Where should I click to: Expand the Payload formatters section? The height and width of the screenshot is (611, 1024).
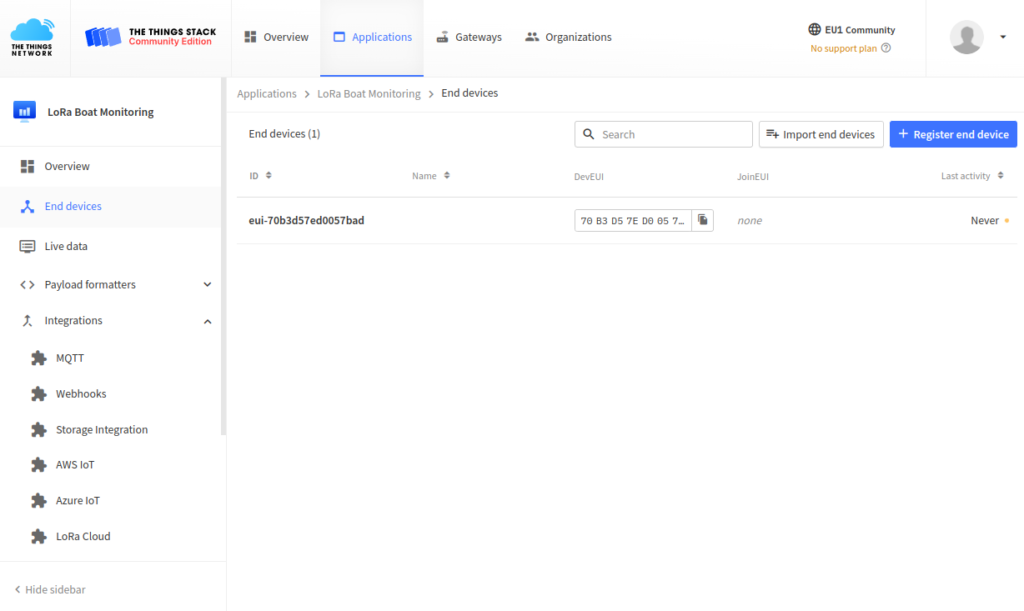[x=207, y=285]
